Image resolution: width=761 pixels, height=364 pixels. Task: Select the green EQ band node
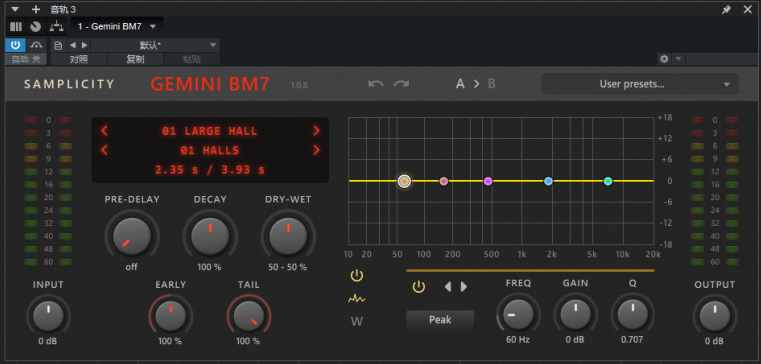tap(608, 181)
